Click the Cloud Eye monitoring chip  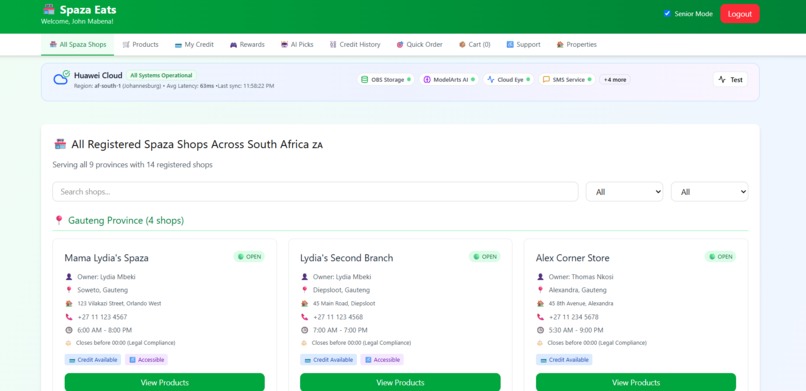(508, 80)
